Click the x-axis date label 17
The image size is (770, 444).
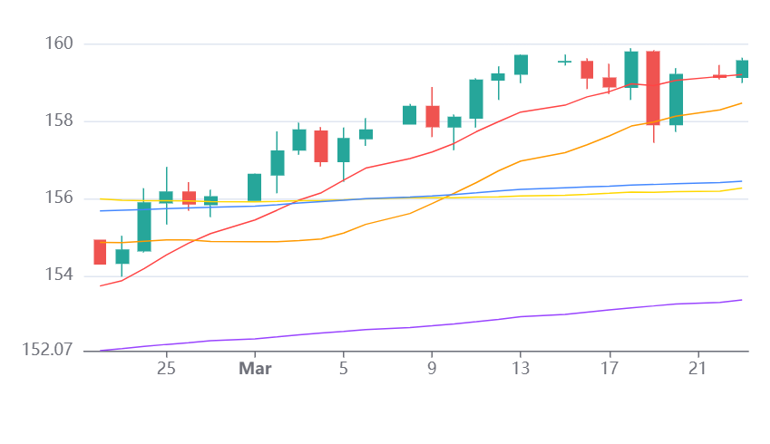[x=609, y=368]
